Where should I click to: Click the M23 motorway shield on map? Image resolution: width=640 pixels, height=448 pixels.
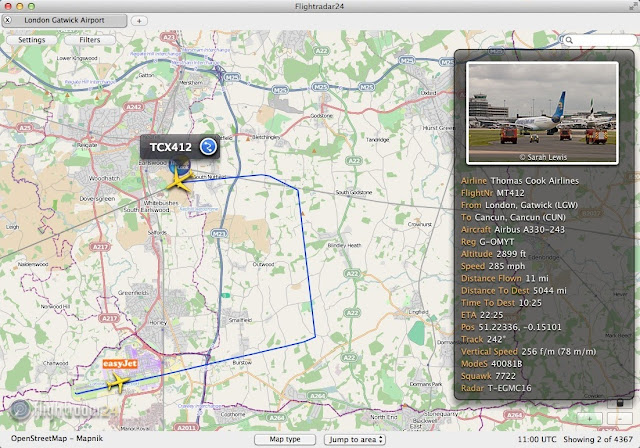(219, 234)
